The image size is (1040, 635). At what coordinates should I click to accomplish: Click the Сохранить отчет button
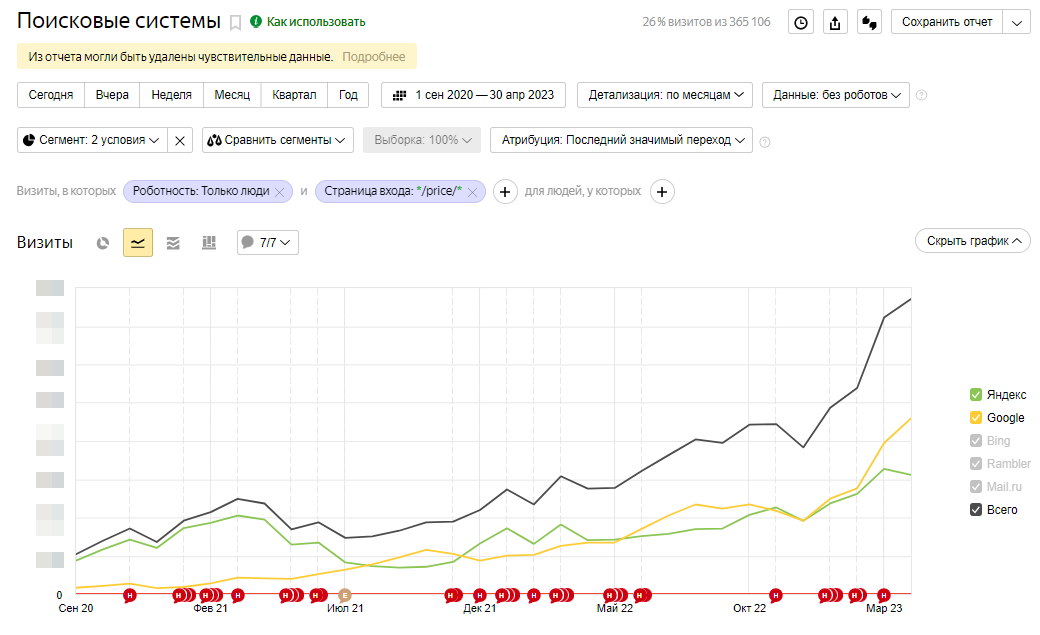click(x=946, y=22)
